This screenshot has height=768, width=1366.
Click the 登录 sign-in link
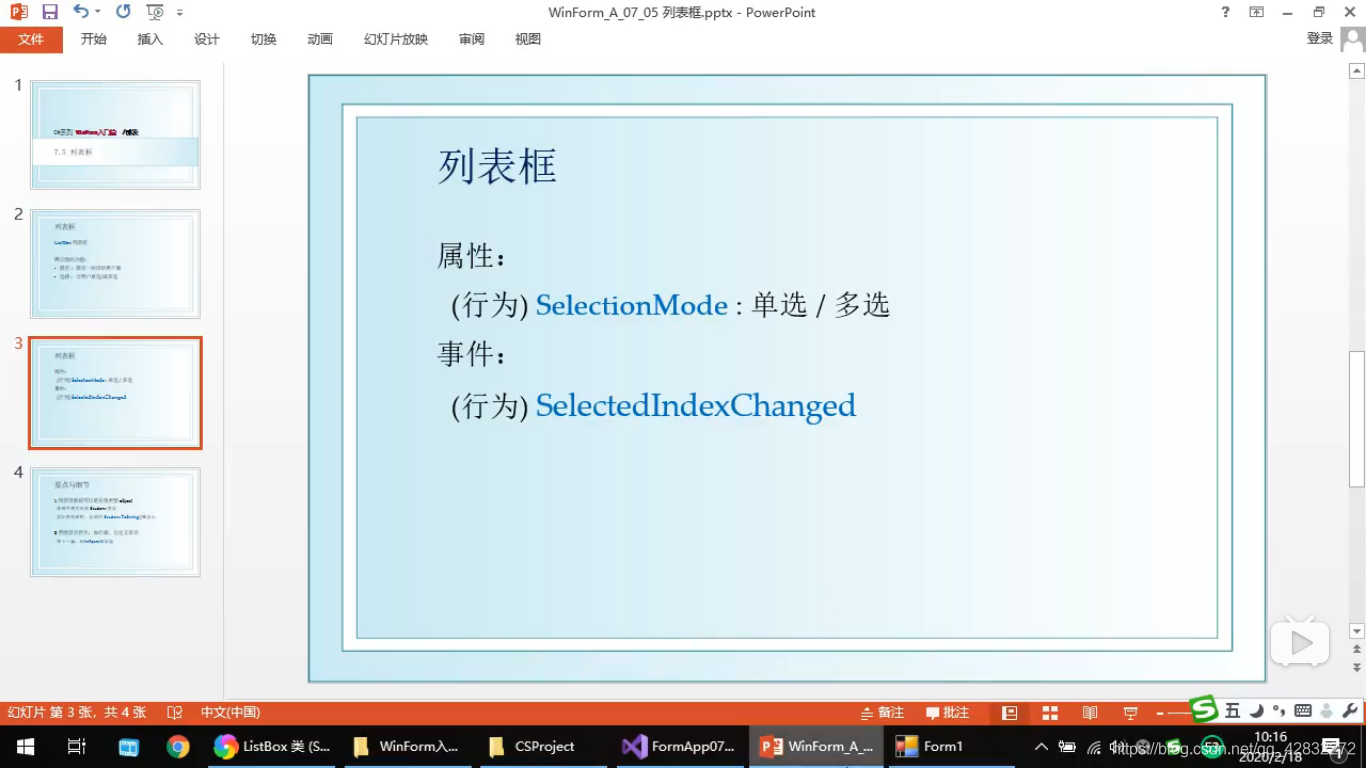pyautogui.click(x=1320, y=38)
